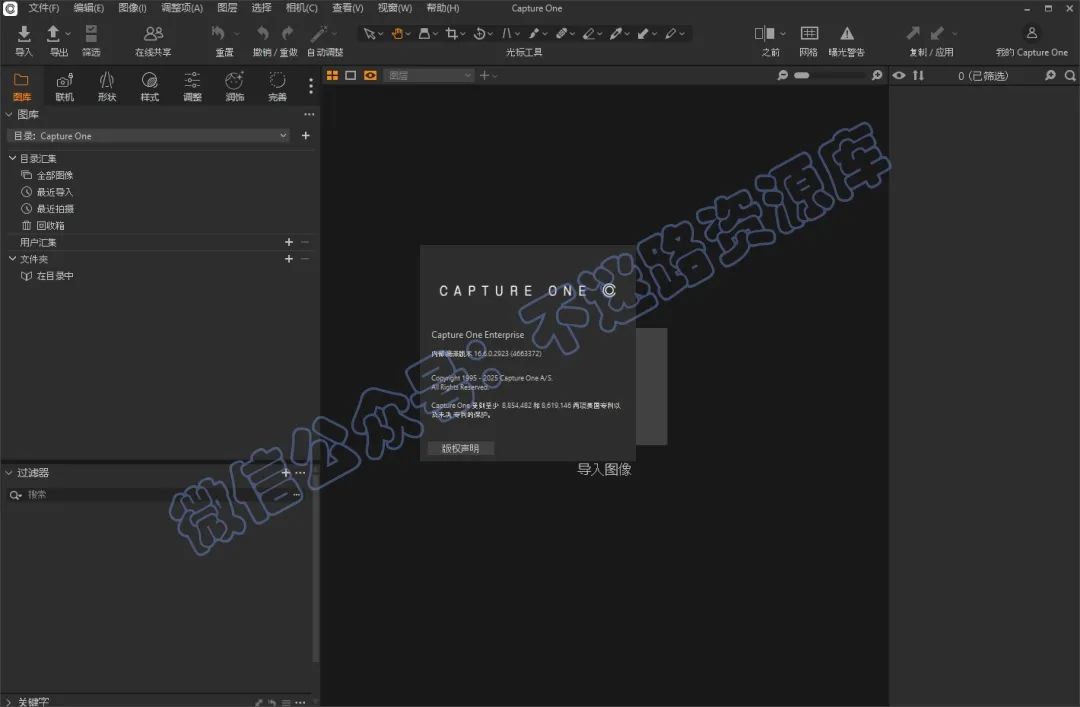The height and width of the screenshot is (707, 1080).
Task: Open My Capture One (我的 Capture One) account
Action: point(1031,33)
